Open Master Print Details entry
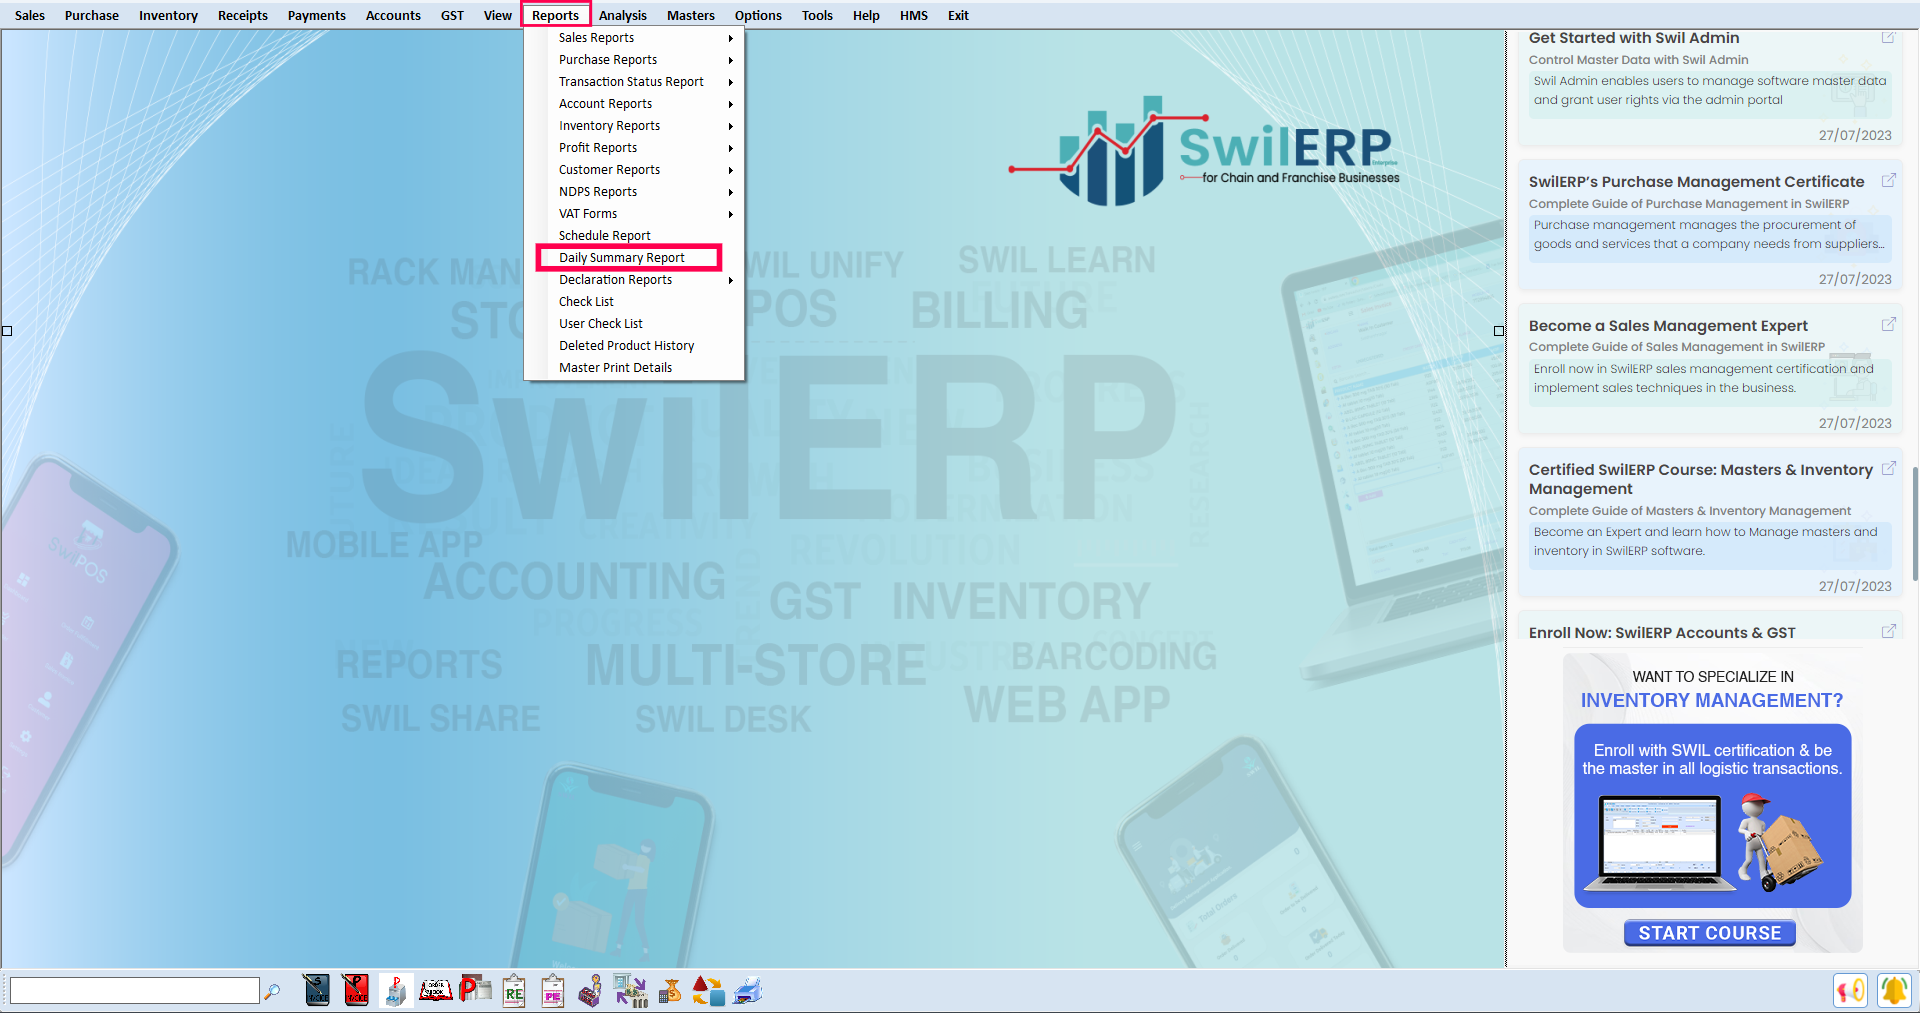The width and height of the screenshot is (1920, 1013). (634, 368)
